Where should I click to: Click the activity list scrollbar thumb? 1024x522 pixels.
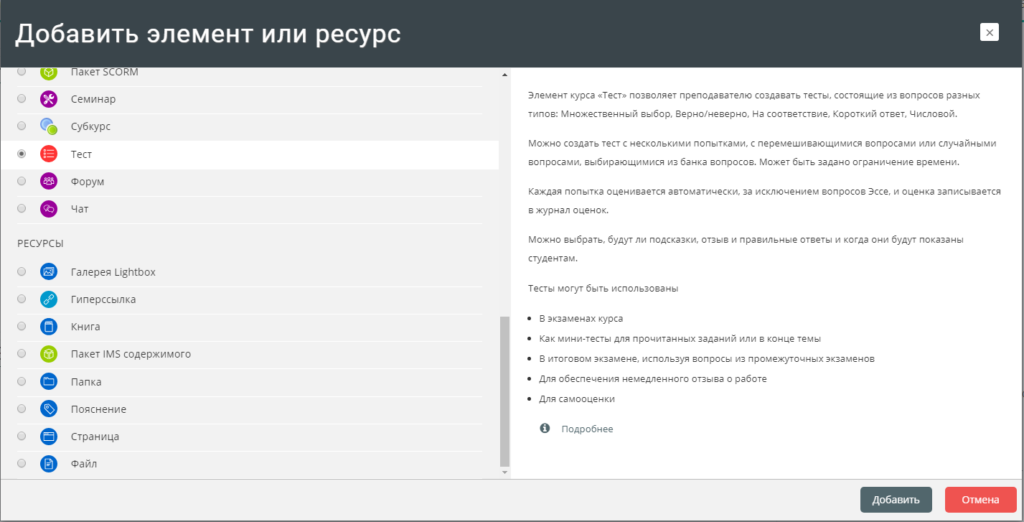[504, 391]
